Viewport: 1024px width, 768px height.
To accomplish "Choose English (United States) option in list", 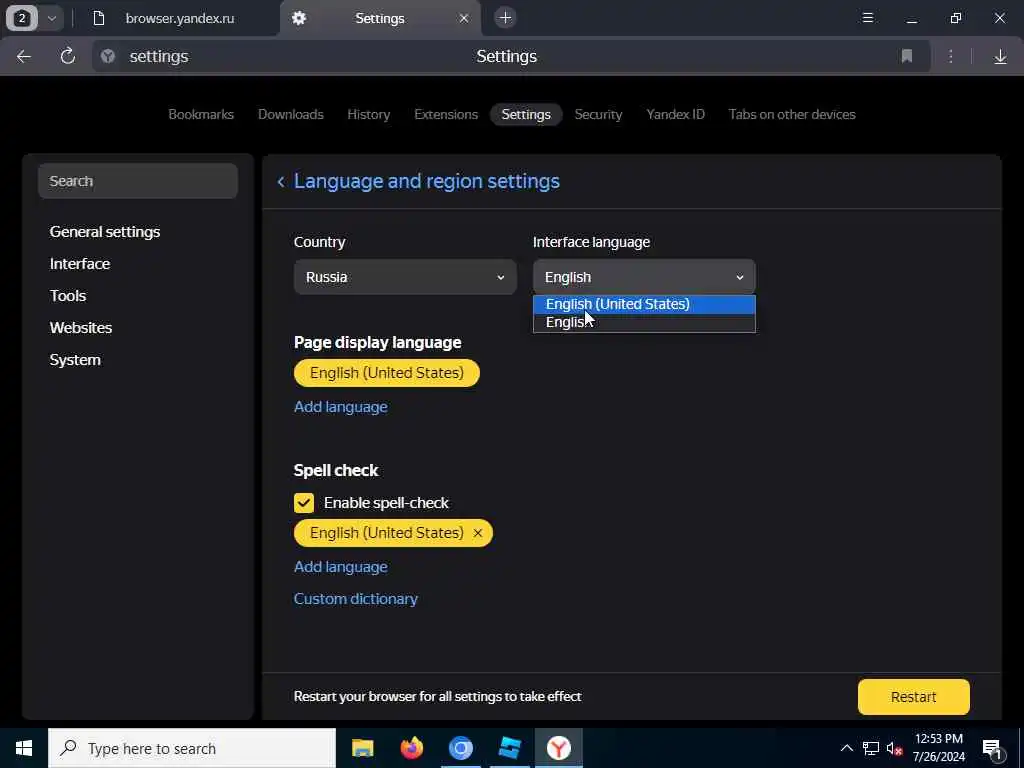I will [644, 304].
